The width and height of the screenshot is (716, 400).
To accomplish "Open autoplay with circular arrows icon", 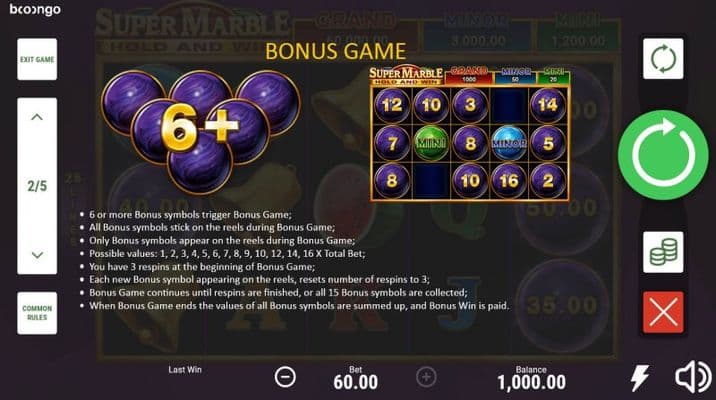I will [663, 59].
